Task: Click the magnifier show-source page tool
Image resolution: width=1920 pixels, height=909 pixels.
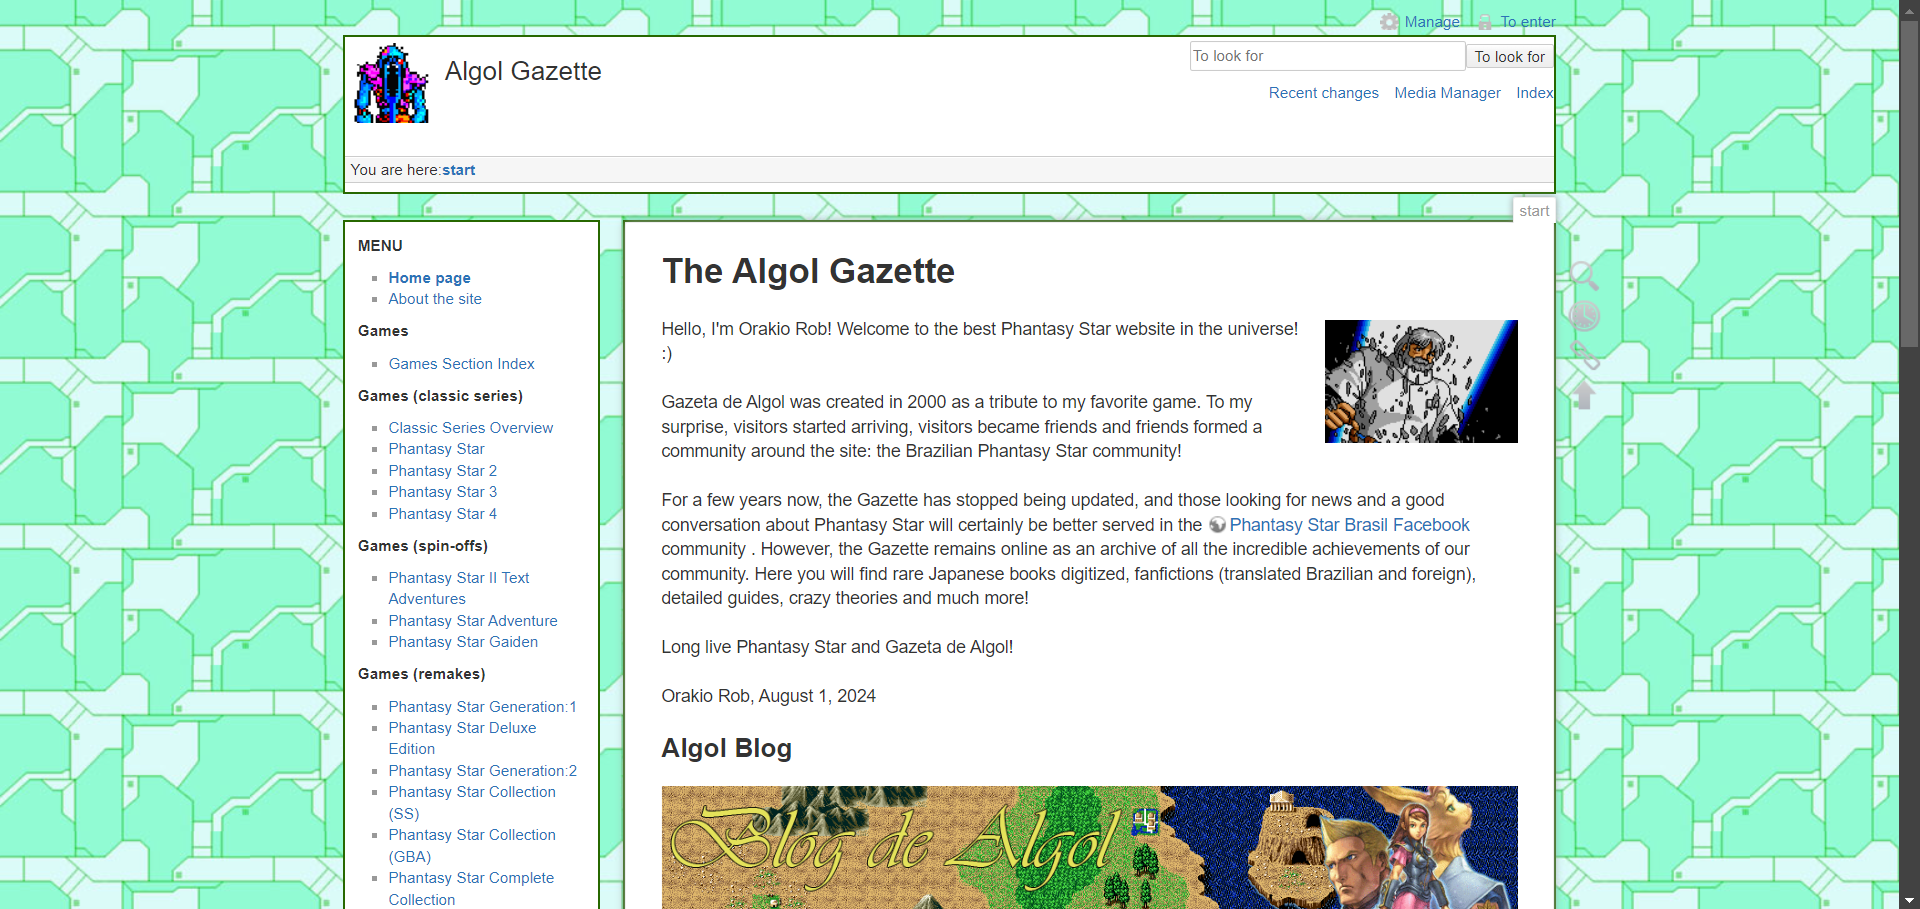Action: [x=1584, y=276]
